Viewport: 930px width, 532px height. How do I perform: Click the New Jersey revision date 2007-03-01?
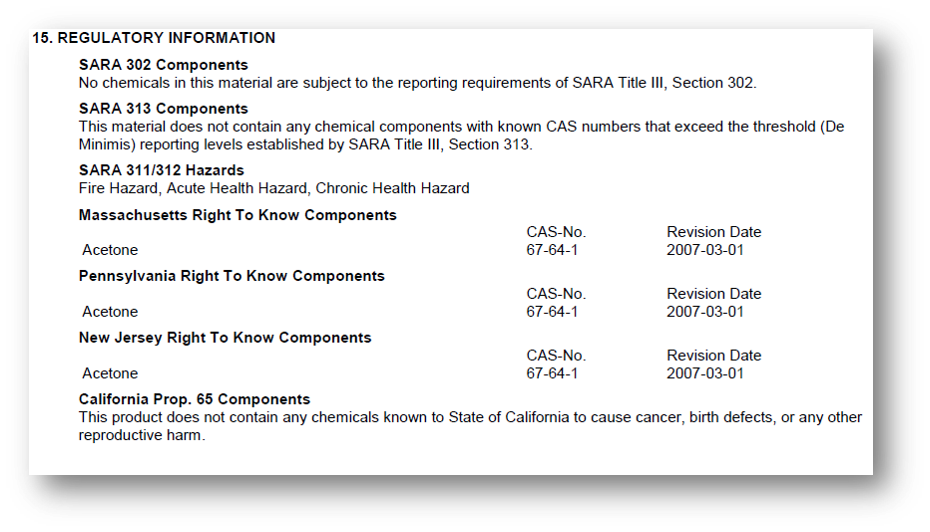pos(705,373)
